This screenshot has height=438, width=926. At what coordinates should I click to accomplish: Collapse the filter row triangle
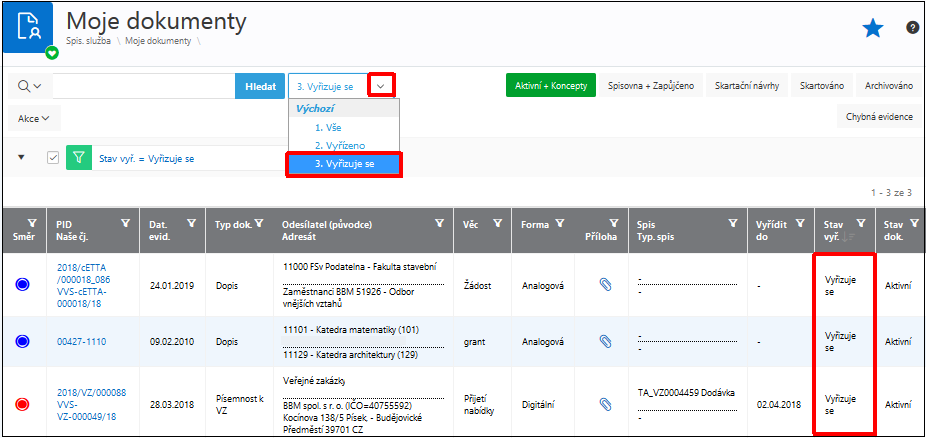[21, 157]
